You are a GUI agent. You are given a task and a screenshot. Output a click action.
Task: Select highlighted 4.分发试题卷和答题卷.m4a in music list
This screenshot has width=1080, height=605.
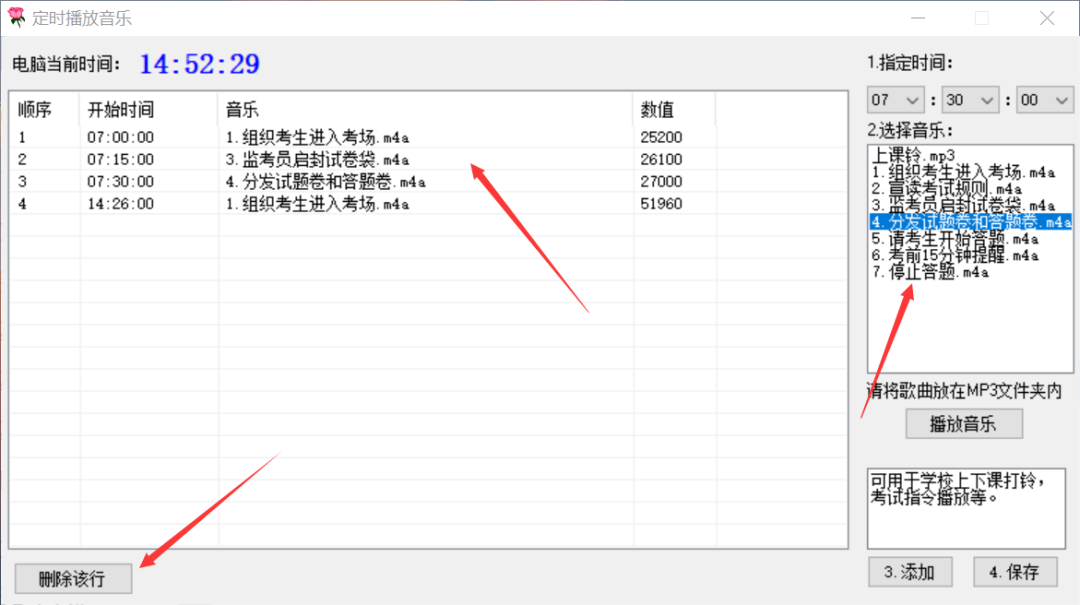tap(970, 222)
